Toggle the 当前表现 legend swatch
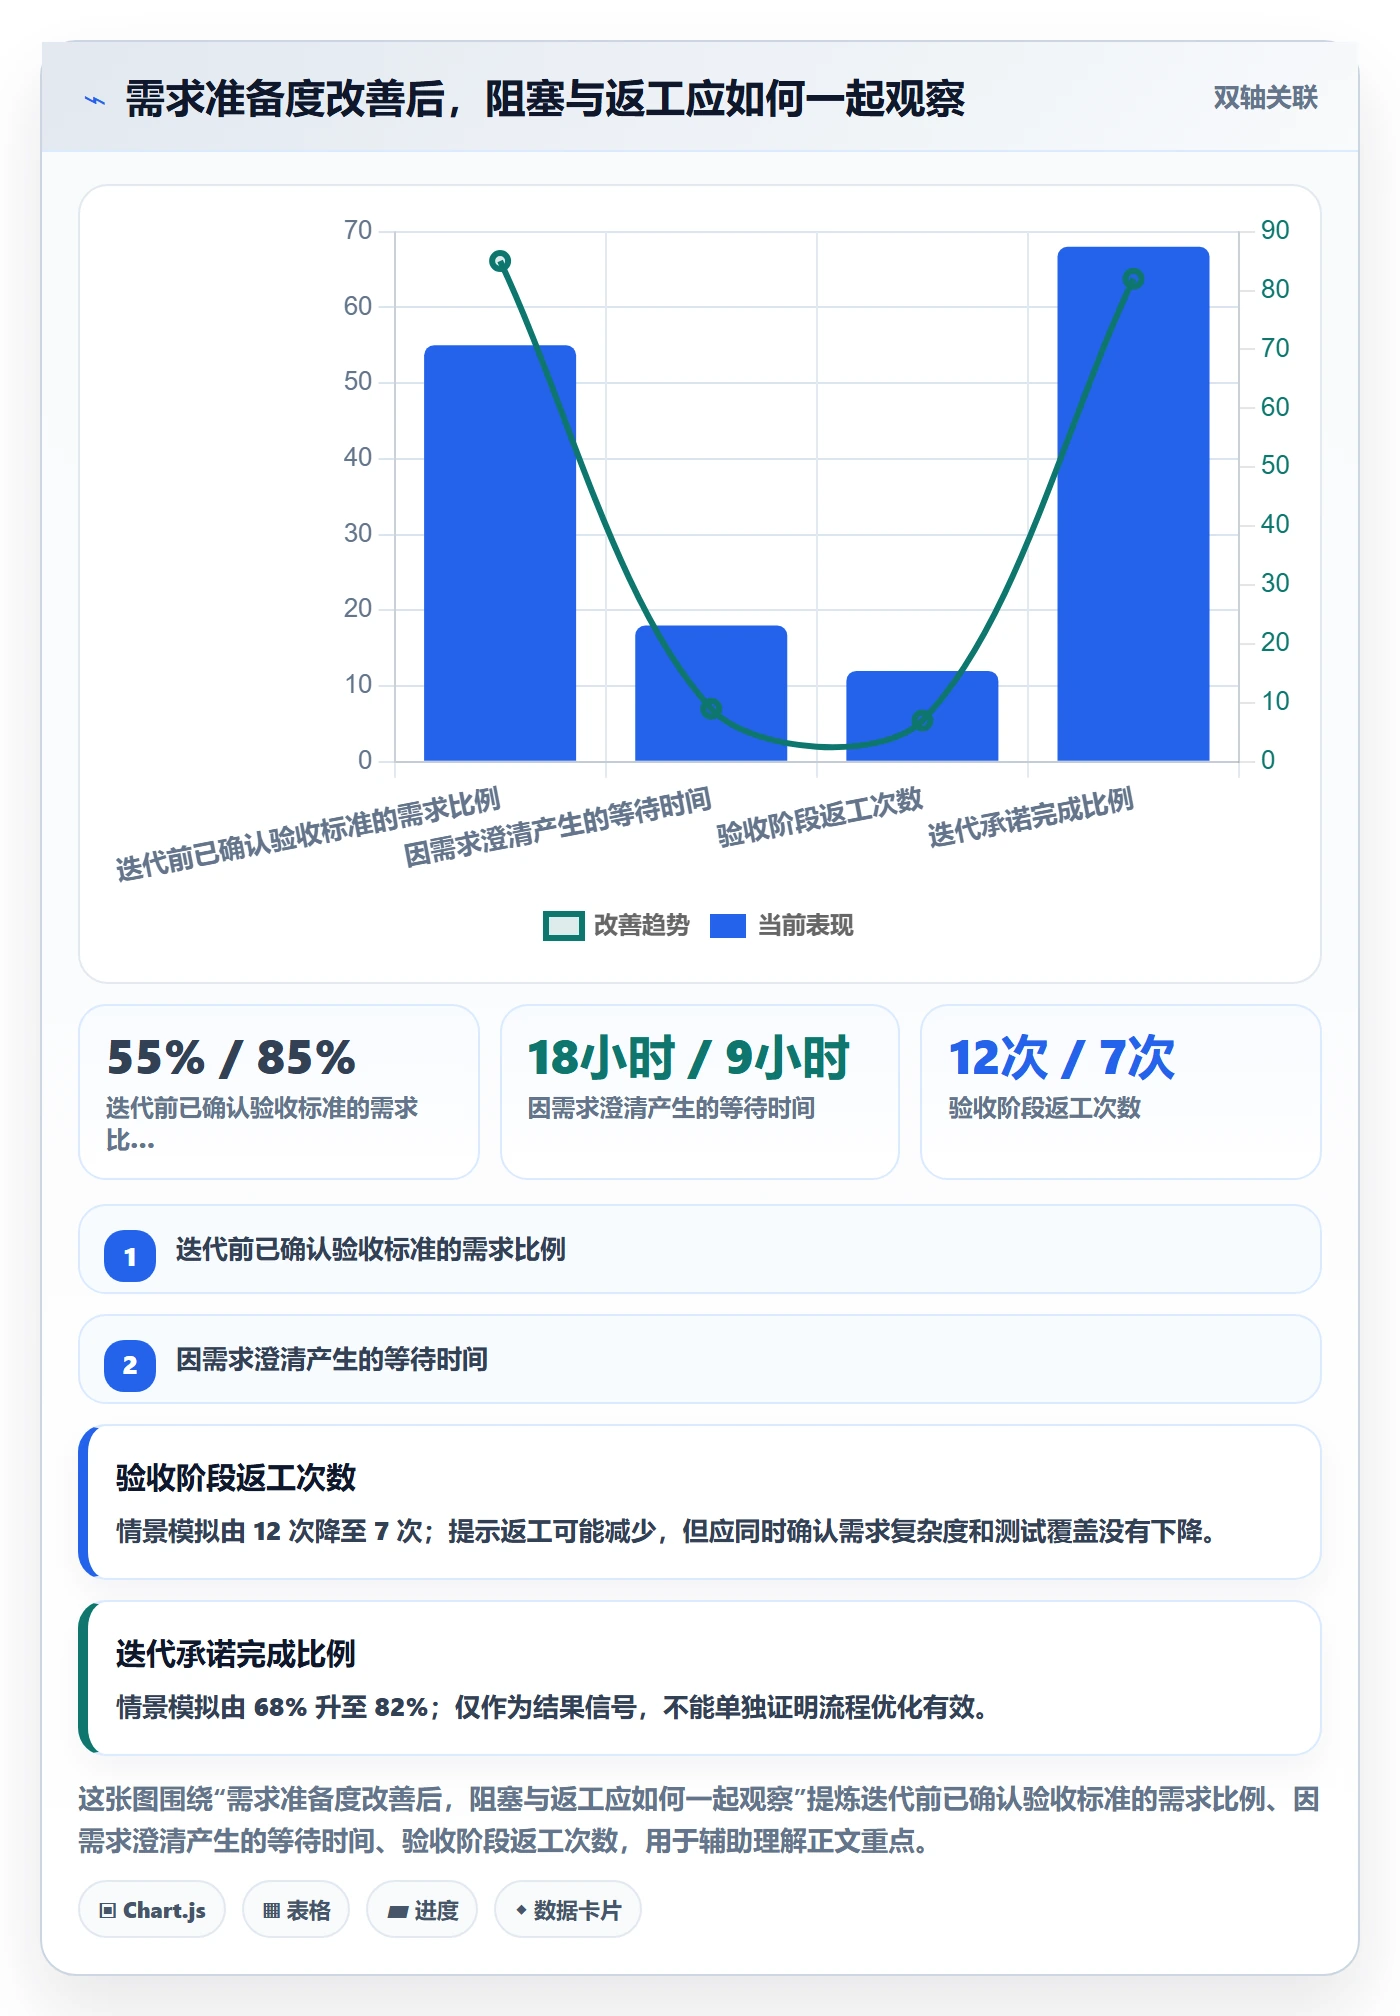The image size is (1400, 2016). pyautogui.click(x=728, y=926)
